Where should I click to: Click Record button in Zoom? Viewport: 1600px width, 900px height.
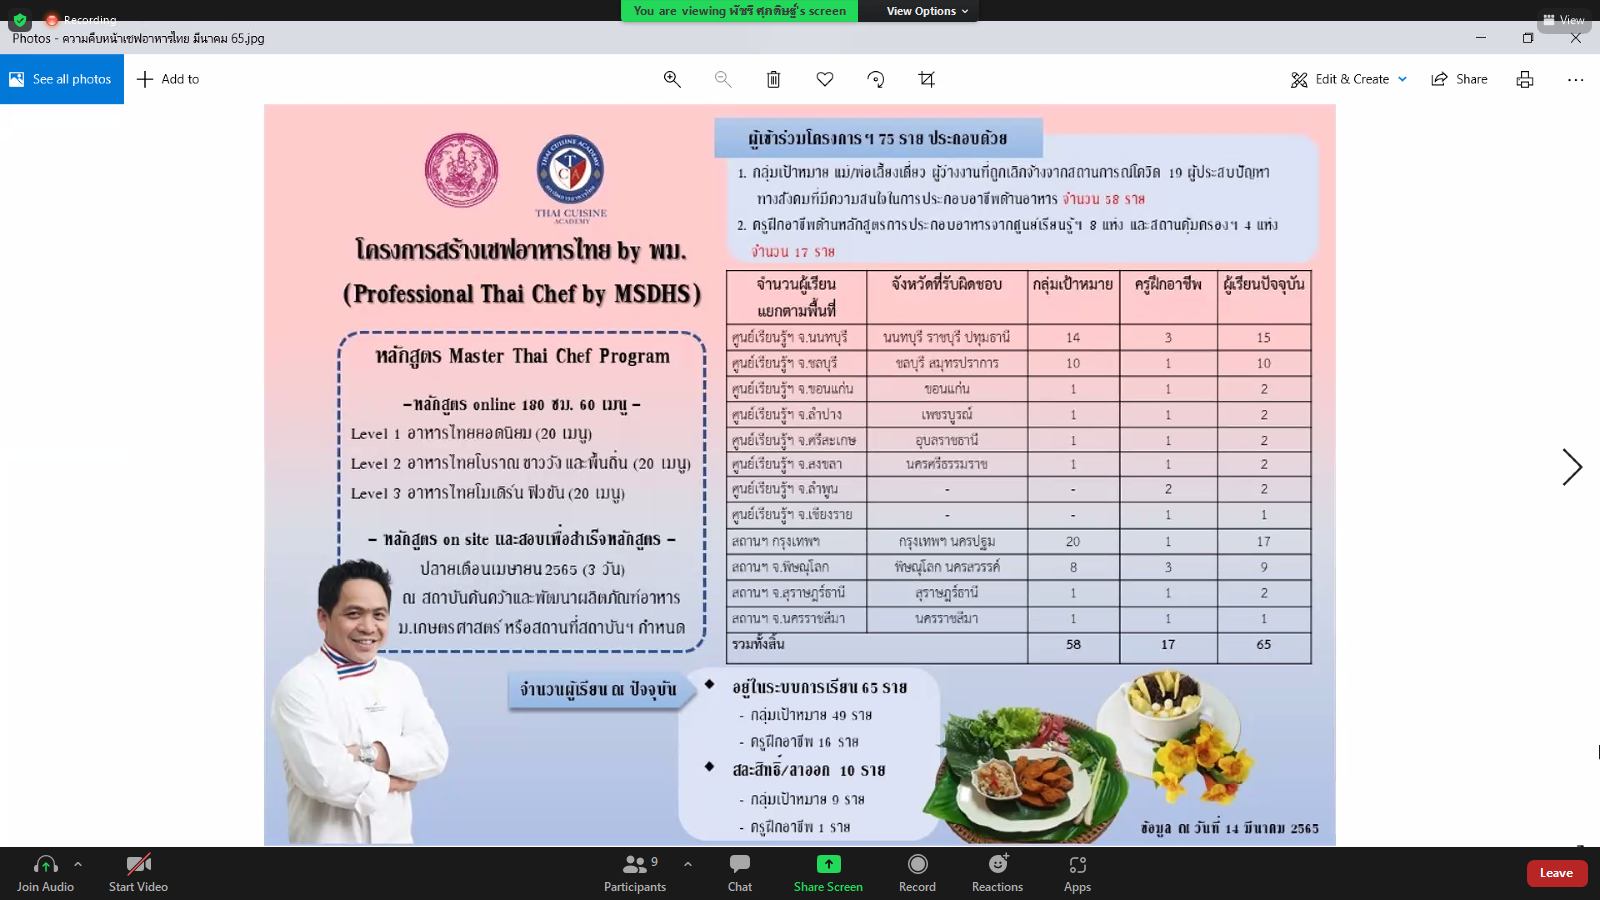(917, 873)
